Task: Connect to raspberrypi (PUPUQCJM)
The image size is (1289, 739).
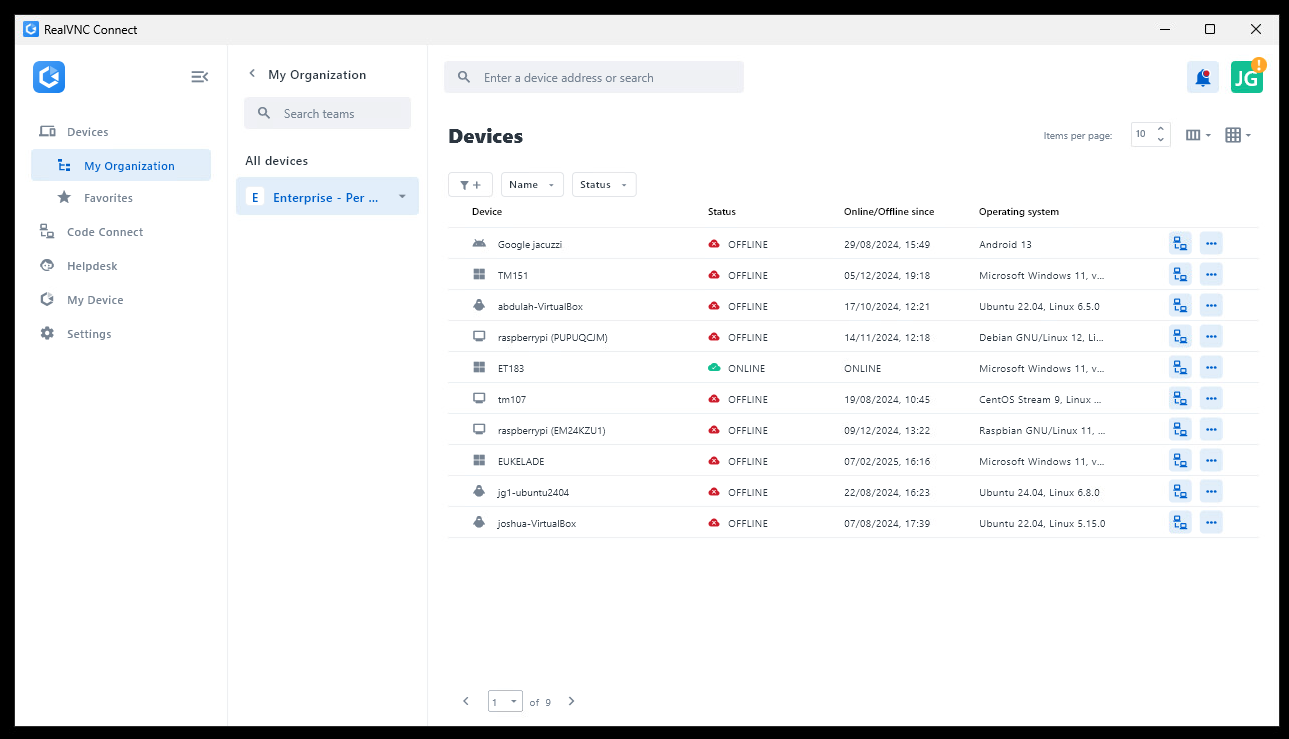Action: [1180, 337]
